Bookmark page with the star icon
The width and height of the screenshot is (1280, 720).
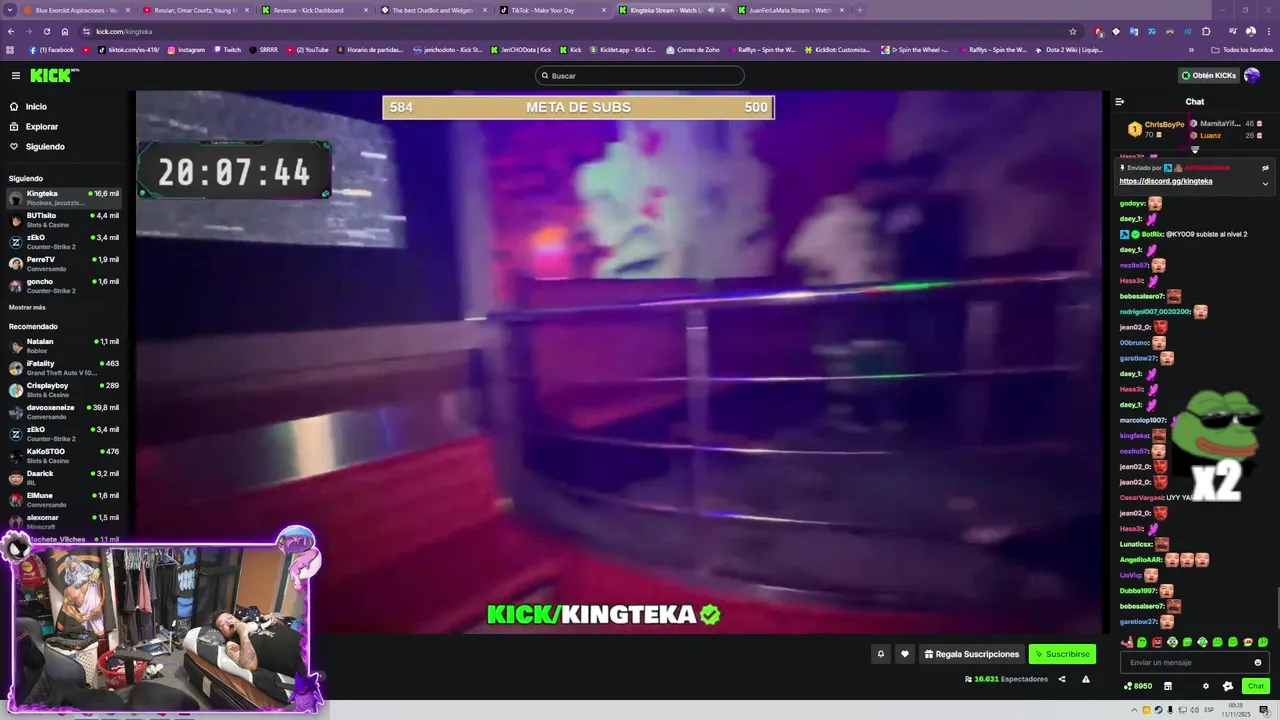pyautogui.click(x=1073, y=31)
